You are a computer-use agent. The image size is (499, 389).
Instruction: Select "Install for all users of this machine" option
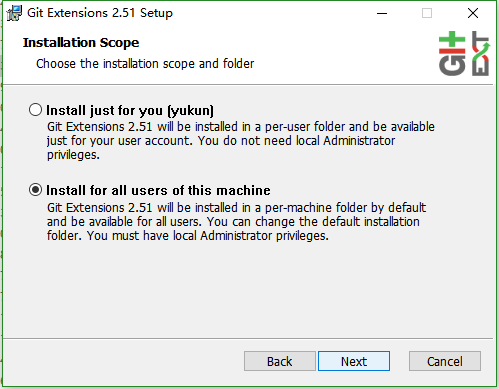click(35, 190)
